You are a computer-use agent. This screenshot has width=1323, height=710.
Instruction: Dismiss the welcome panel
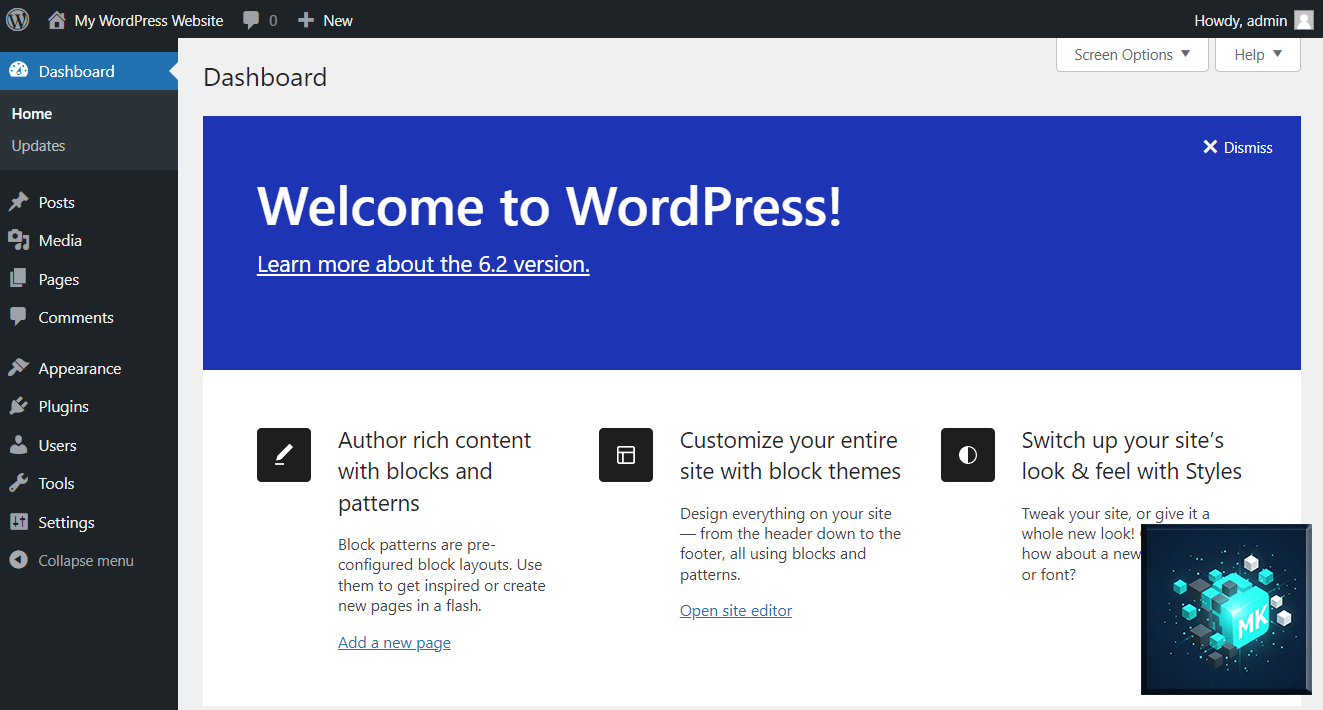click(x=1238, y=147)
